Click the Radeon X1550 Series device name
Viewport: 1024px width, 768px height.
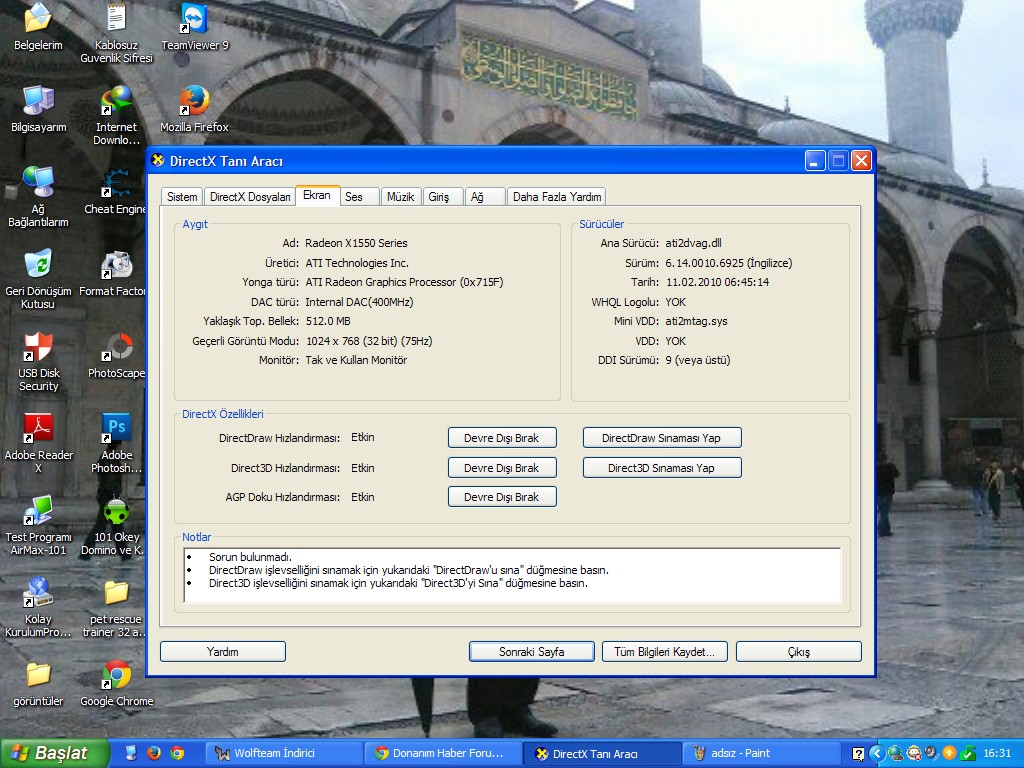pyautogui.click(x=356, y=243)
